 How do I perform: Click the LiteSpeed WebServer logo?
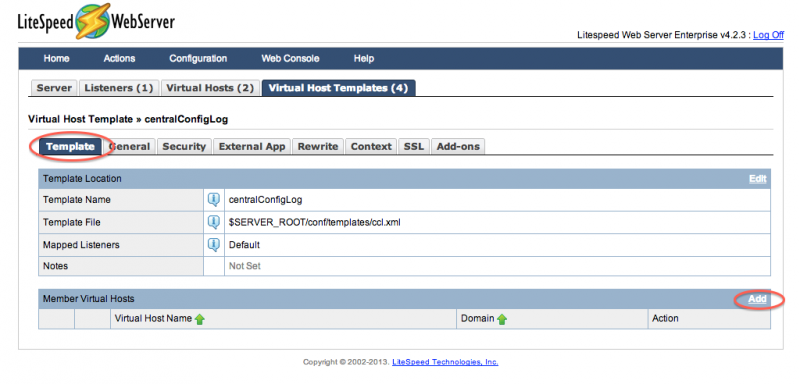(96, 21)
